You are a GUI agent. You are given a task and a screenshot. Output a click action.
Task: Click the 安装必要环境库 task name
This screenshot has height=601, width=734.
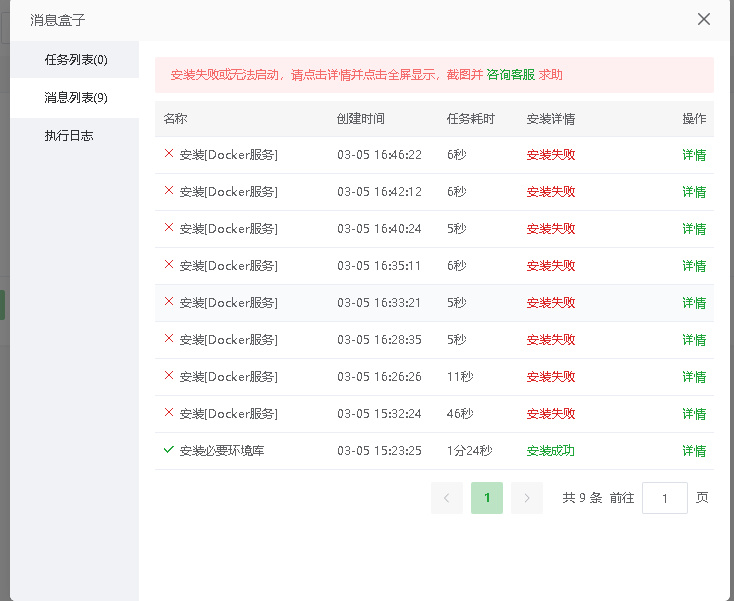pyautogui.click(x=222, y=451)
